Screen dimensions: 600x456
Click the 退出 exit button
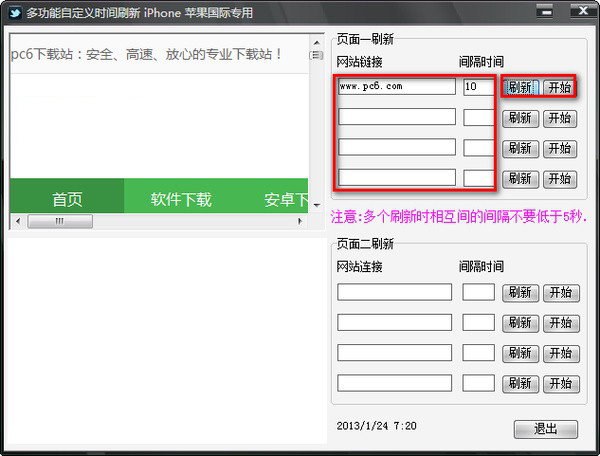[x=546, y=429]
